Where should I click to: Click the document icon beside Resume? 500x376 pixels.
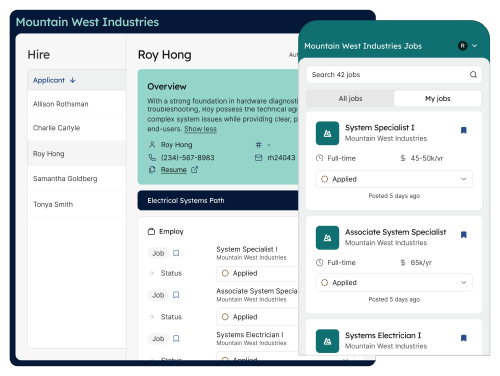click(152, 170)
